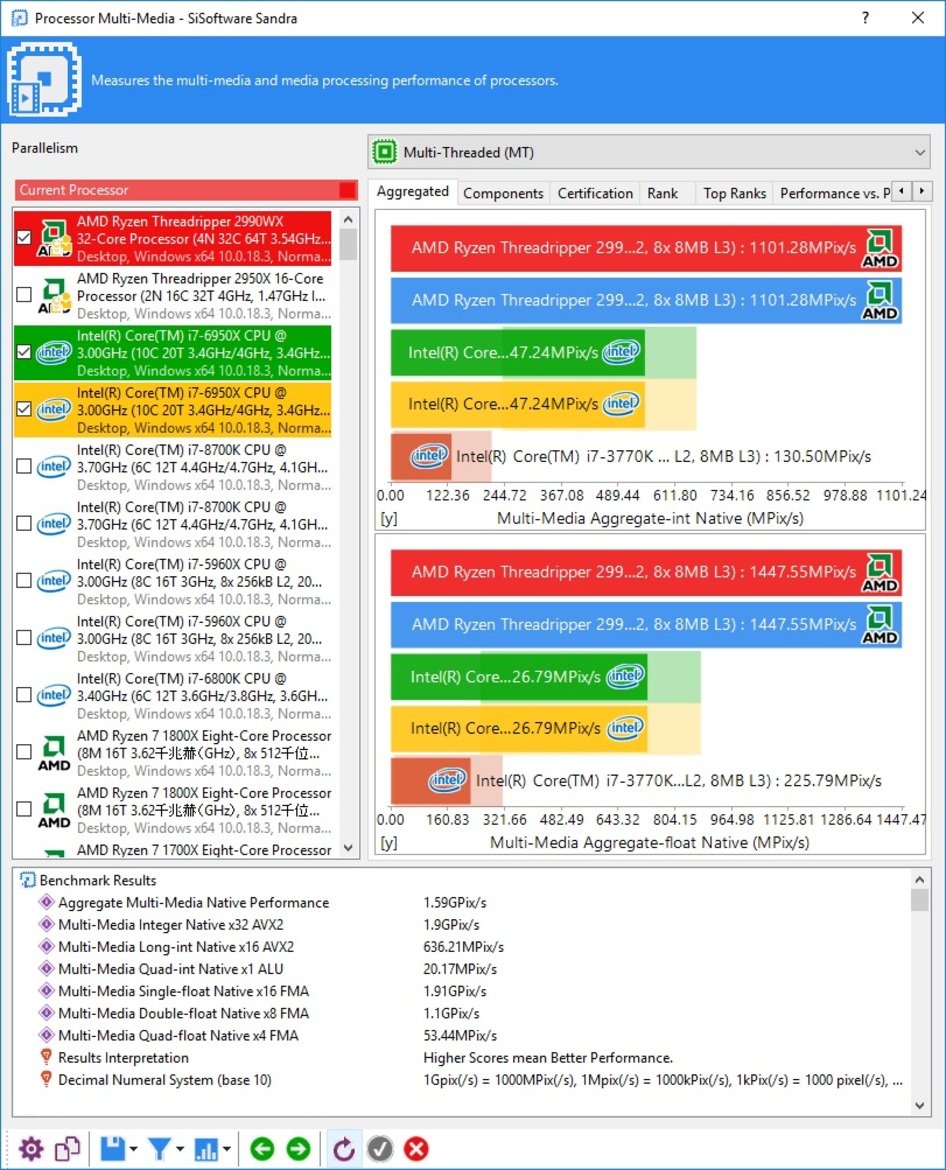Click the processor list scrollbar thumb

pos(348,244)
